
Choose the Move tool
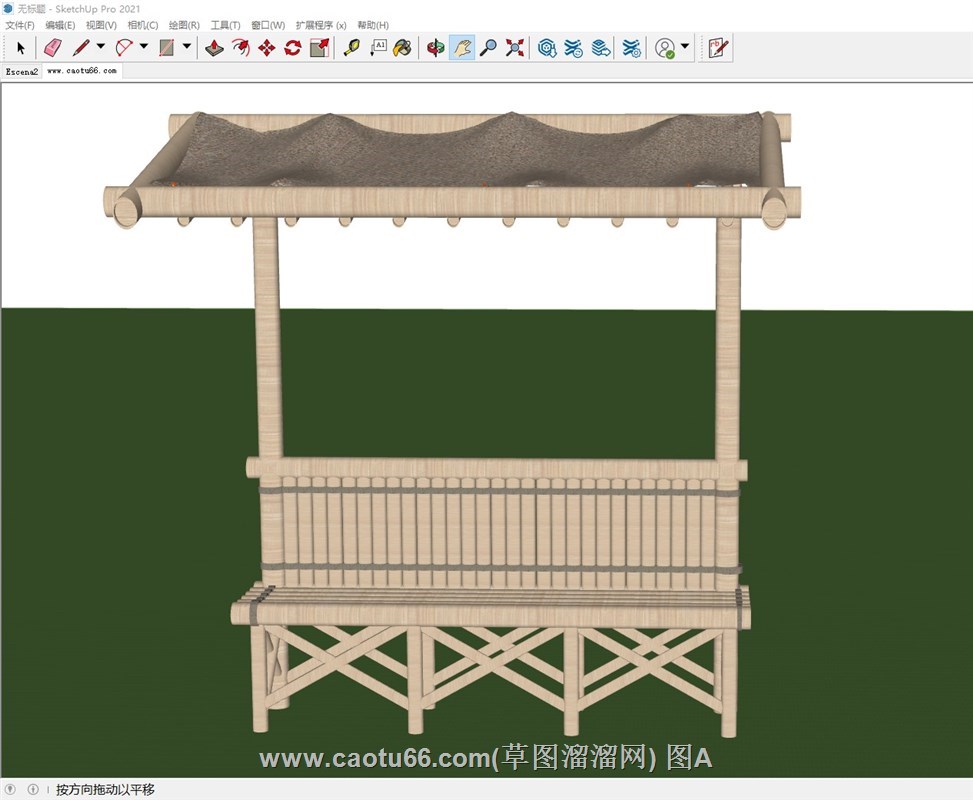point(266,47)
